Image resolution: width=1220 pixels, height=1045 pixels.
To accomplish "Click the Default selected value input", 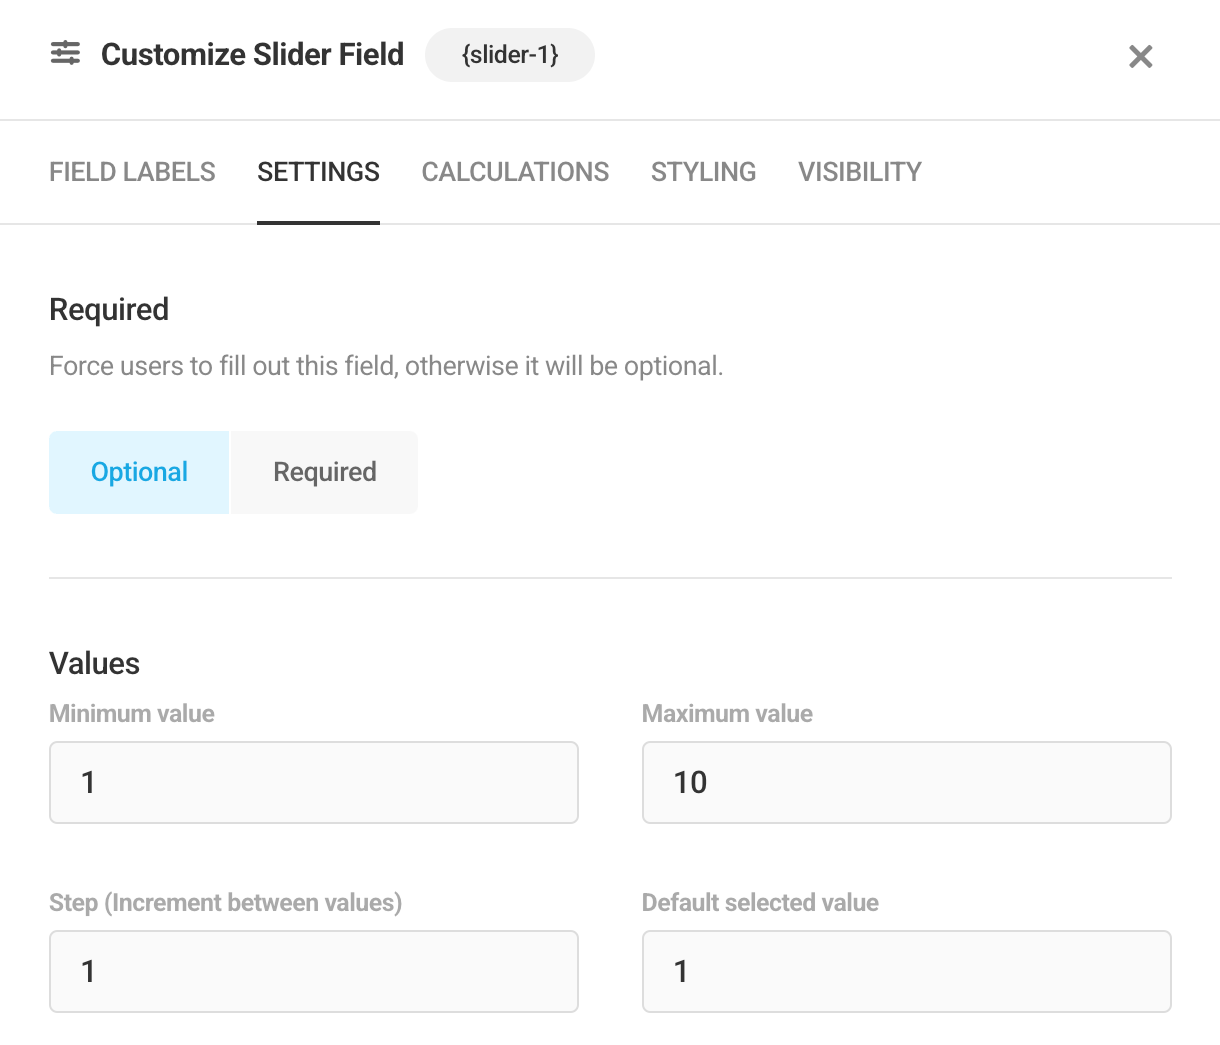I will (x=907, y=971).
